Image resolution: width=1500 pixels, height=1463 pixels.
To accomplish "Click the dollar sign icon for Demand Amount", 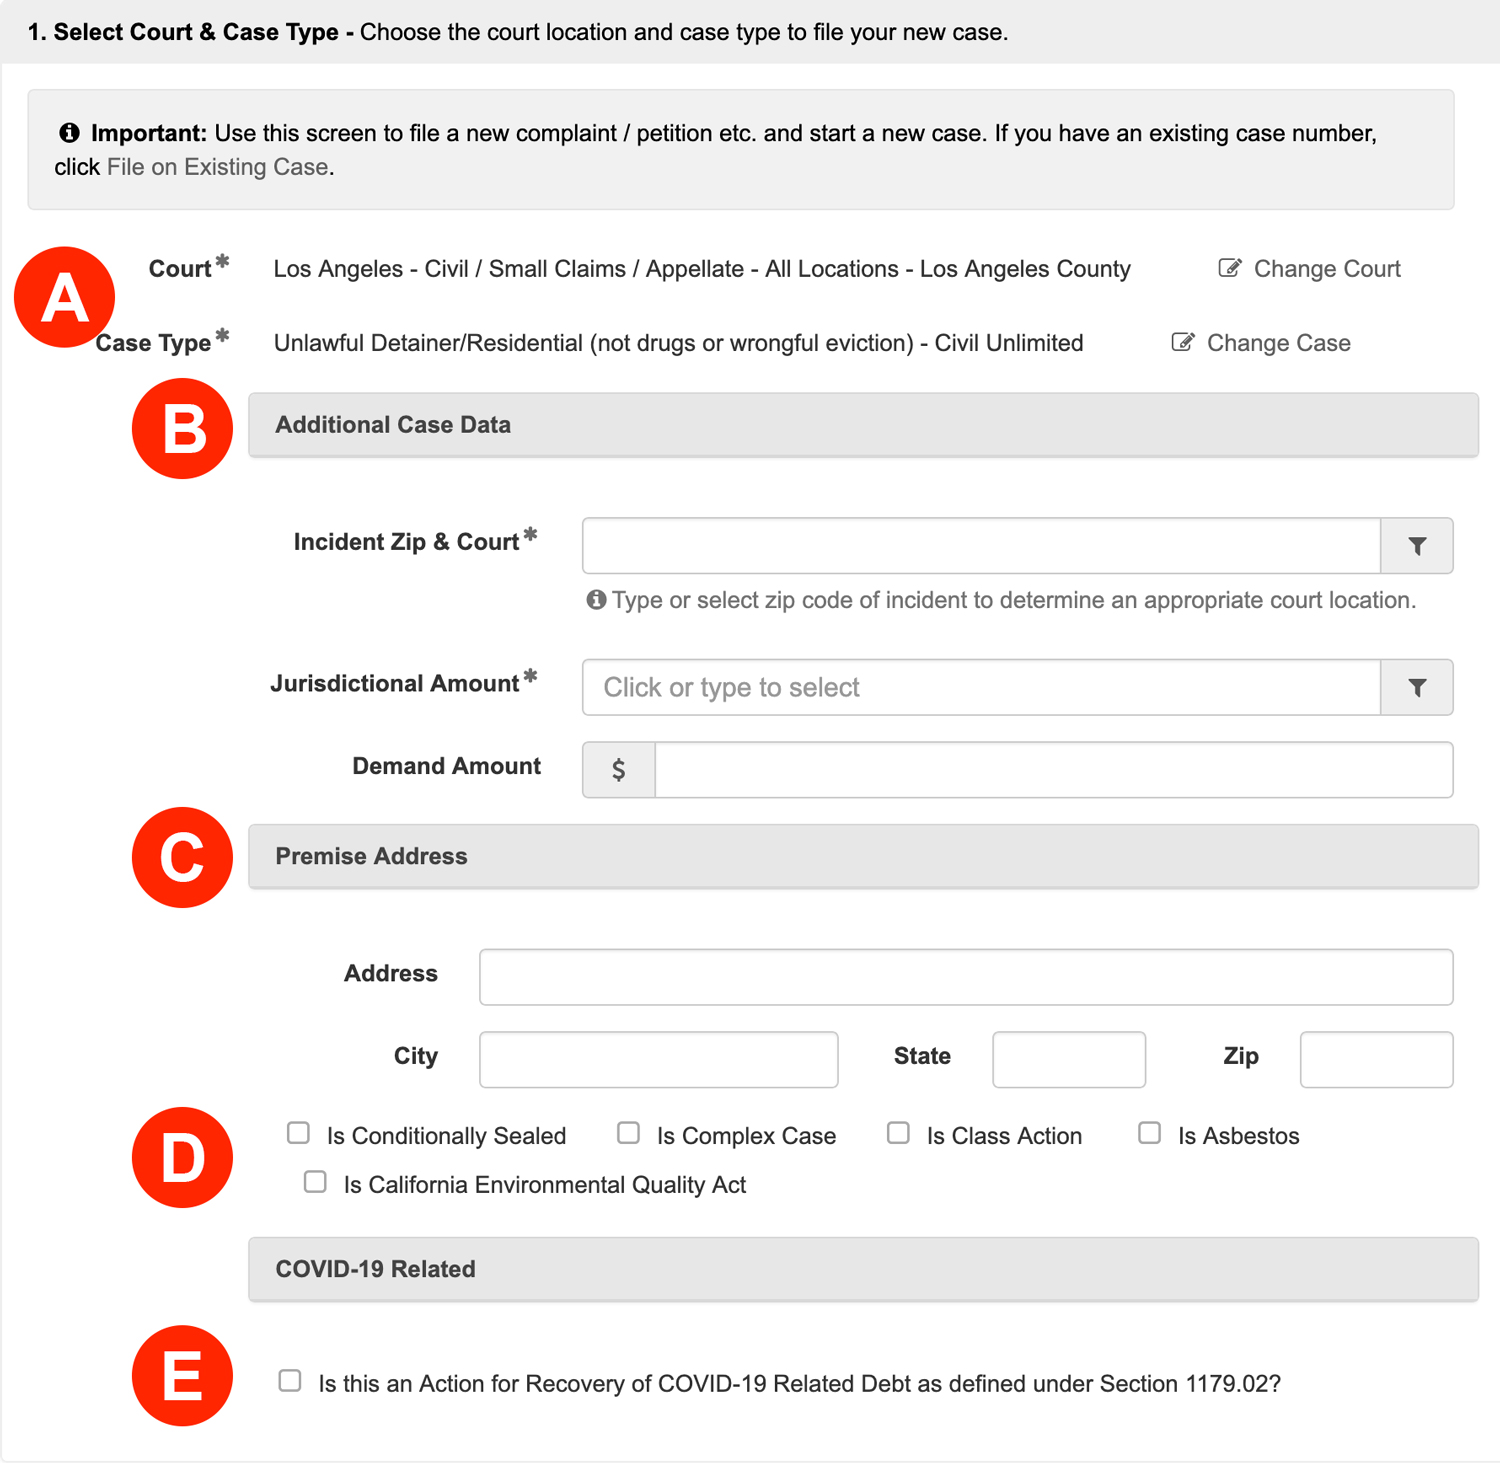I will coord(619,770).
